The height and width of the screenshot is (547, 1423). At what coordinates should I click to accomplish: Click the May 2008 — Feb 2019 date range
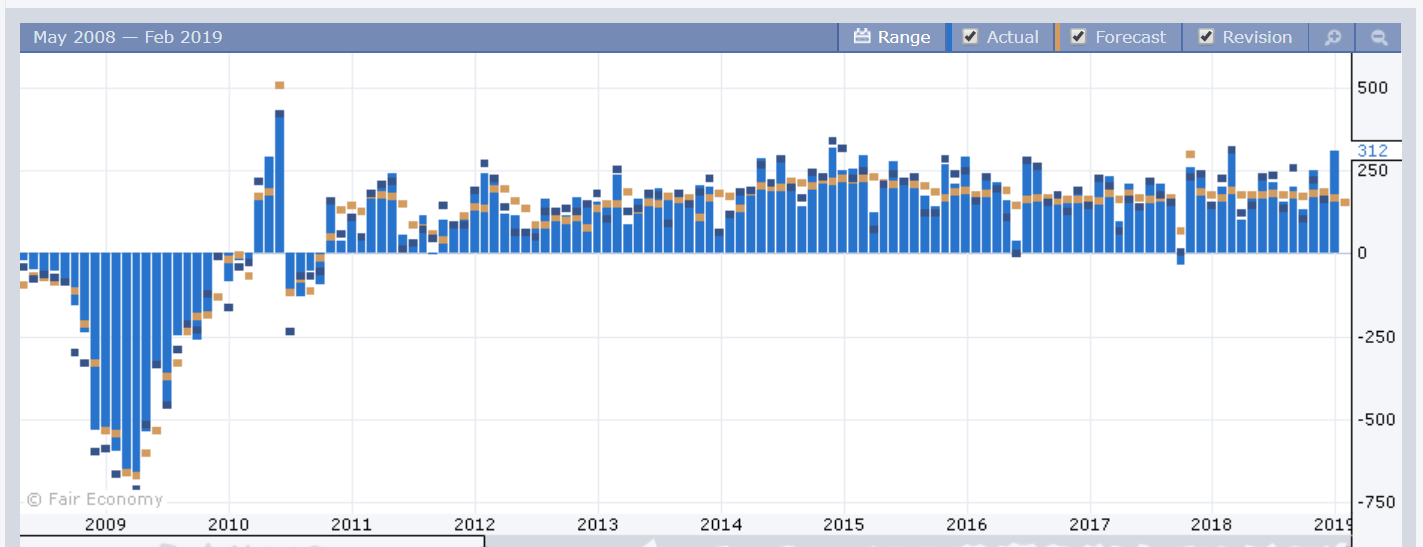tap(128, 37)
